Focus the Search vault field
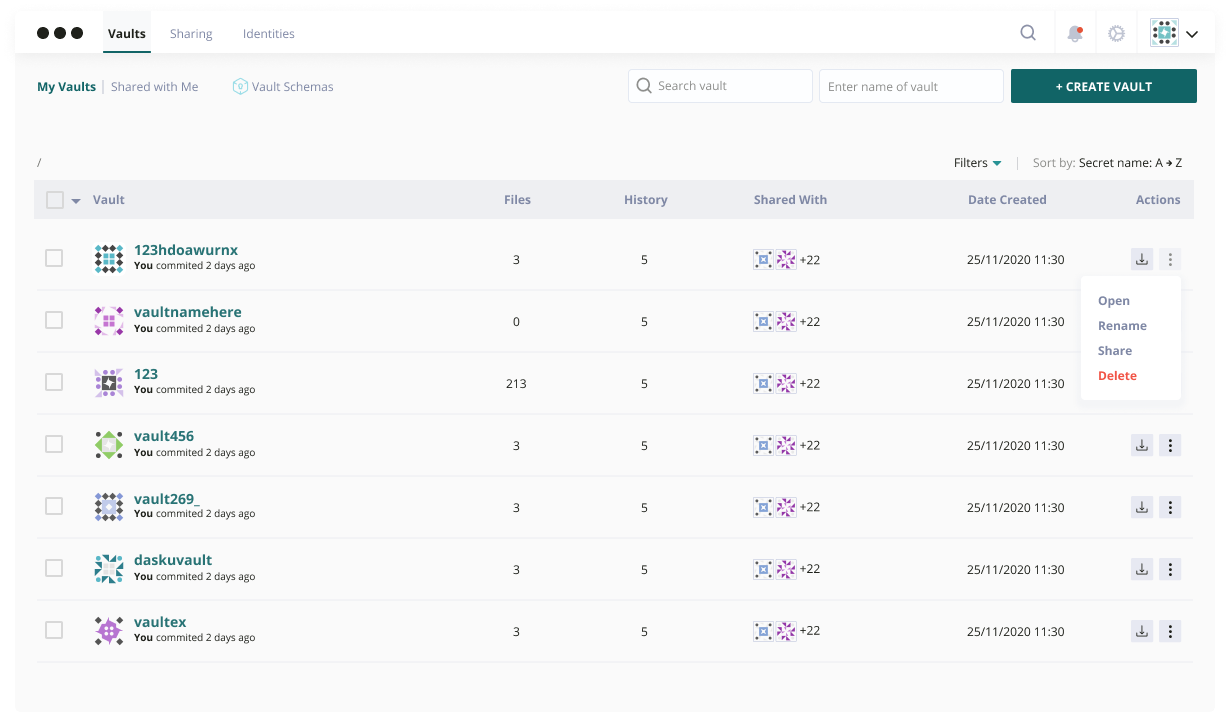The height and width of the screenshot is (712, 1230). (x=720, y=86)
